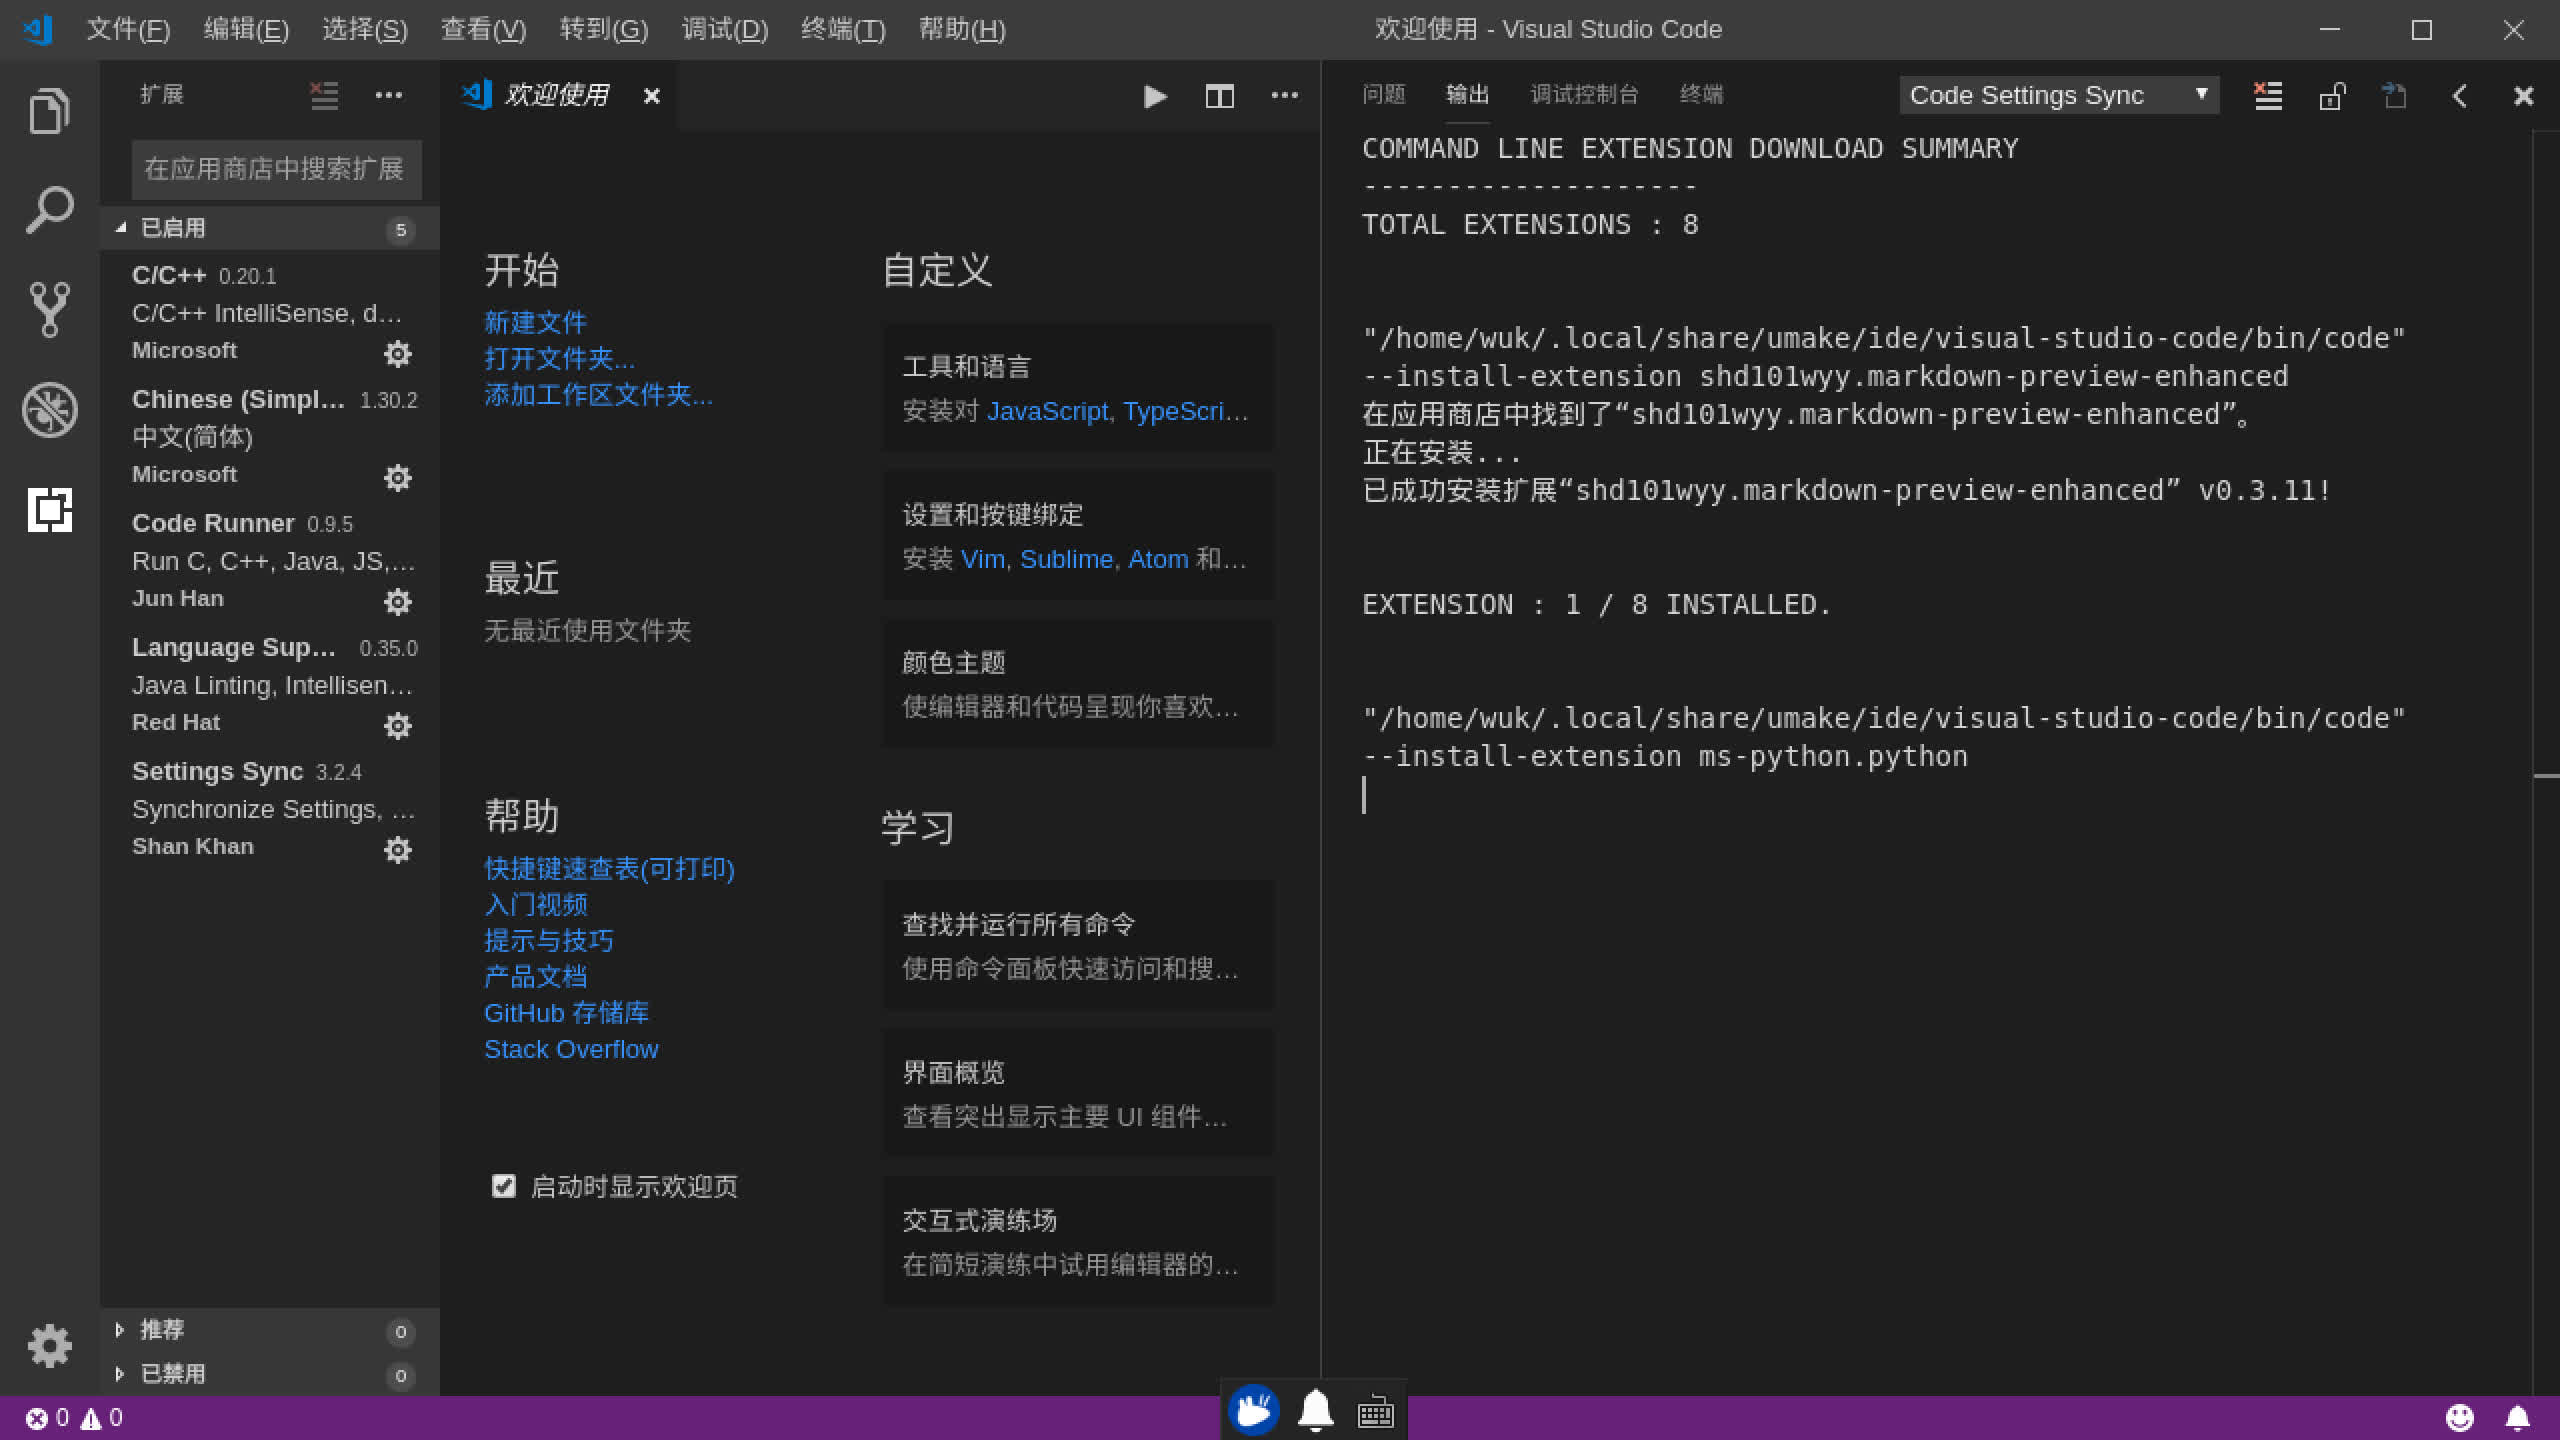Click the 新建文件 link
The height and width of the screenshot is (1440, 2560).
[535, 322]
